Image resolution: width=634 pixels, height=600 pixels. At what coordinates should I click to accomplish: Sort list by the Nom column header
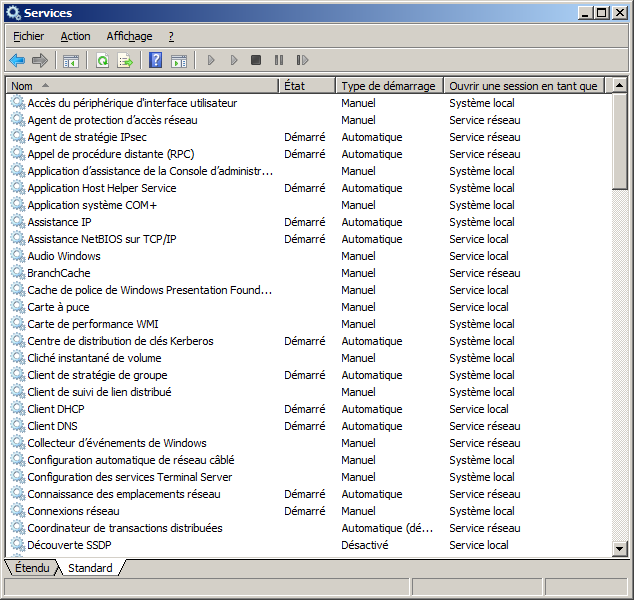(140, 86)
